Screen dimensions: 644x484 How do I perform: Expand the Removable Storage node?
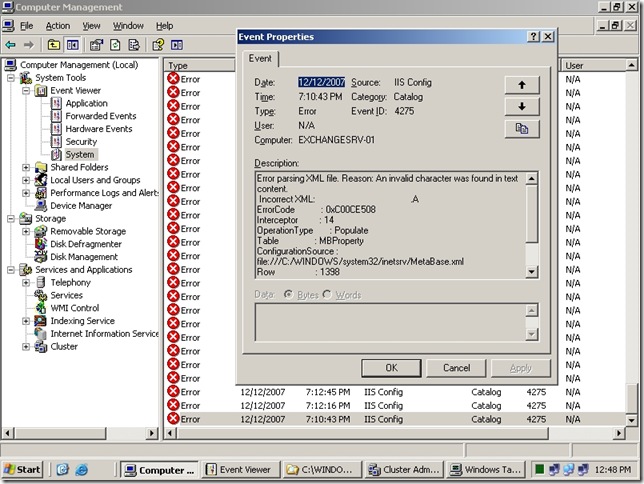click(26, 231)
